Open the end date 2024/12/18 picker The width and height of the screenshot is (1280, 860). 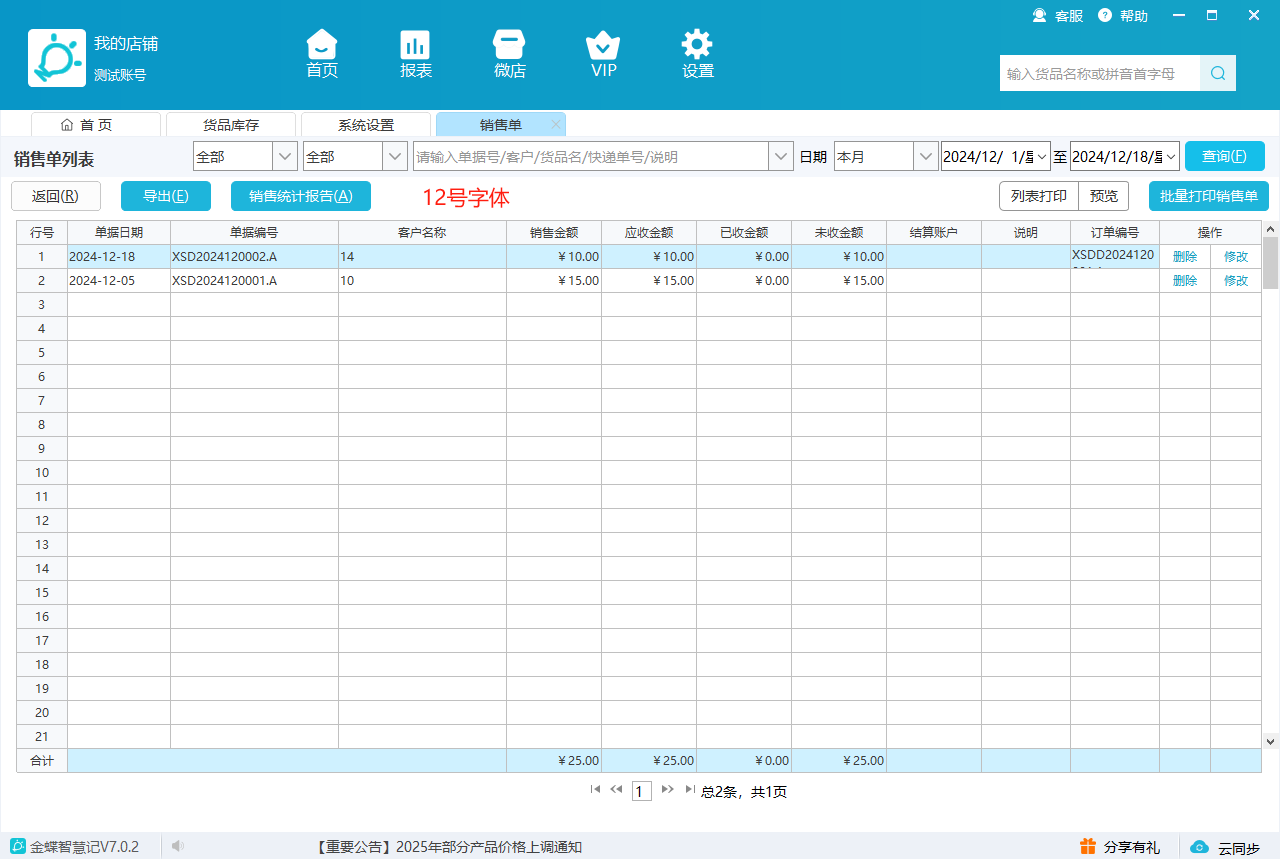point(1171,156)
